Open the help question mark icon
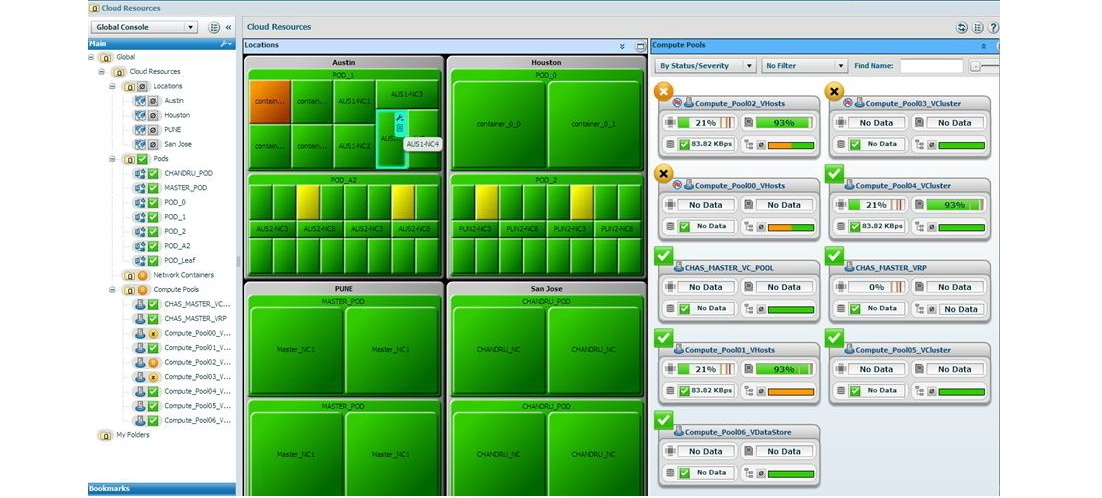Image resolution: width=1102 pixels, height=498 pixels. (x=993, y=27)
